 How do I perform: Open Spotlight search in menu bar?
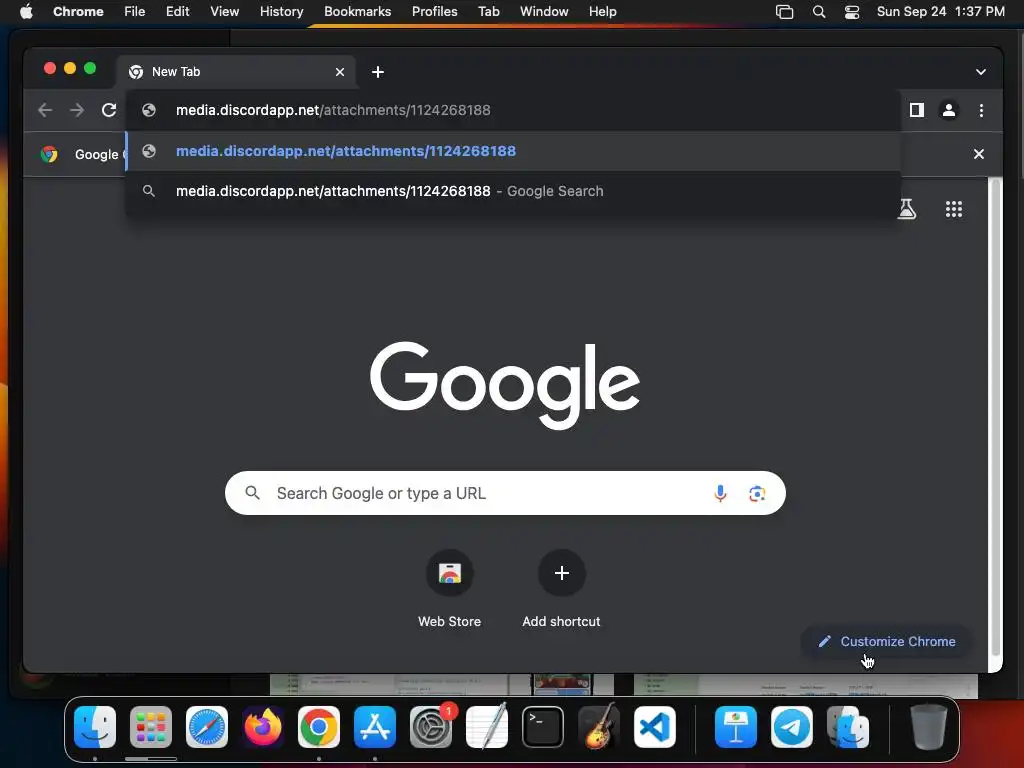click(x=819, y=12)
